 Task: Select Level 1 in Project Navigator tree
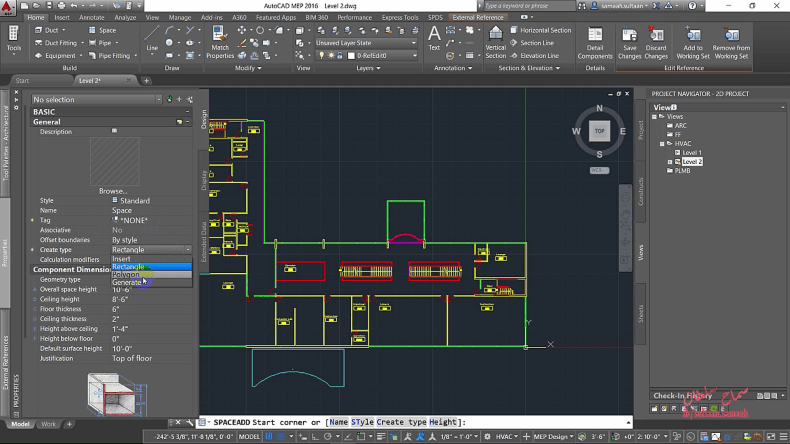692,153
